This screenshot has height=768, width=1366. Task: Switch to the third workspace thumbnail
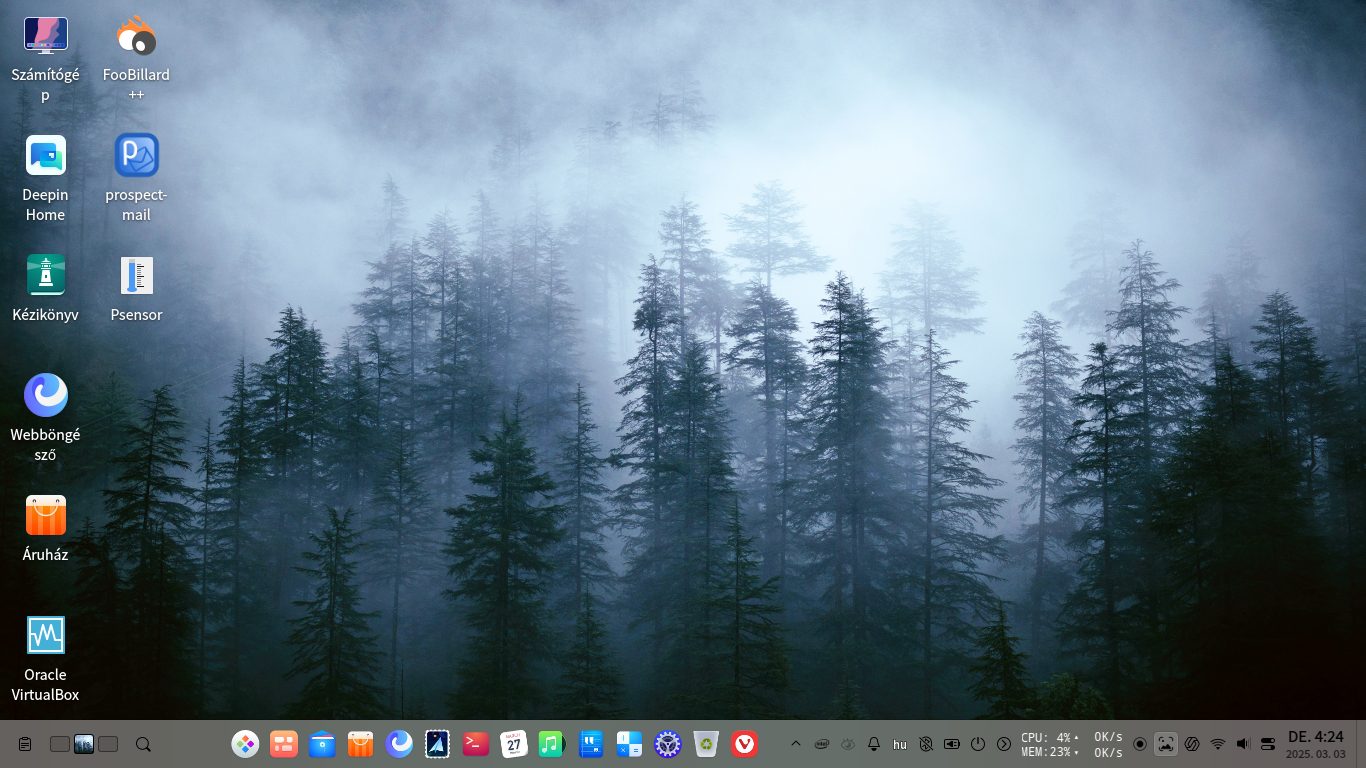pyautogui.click(x=108, y=744)
